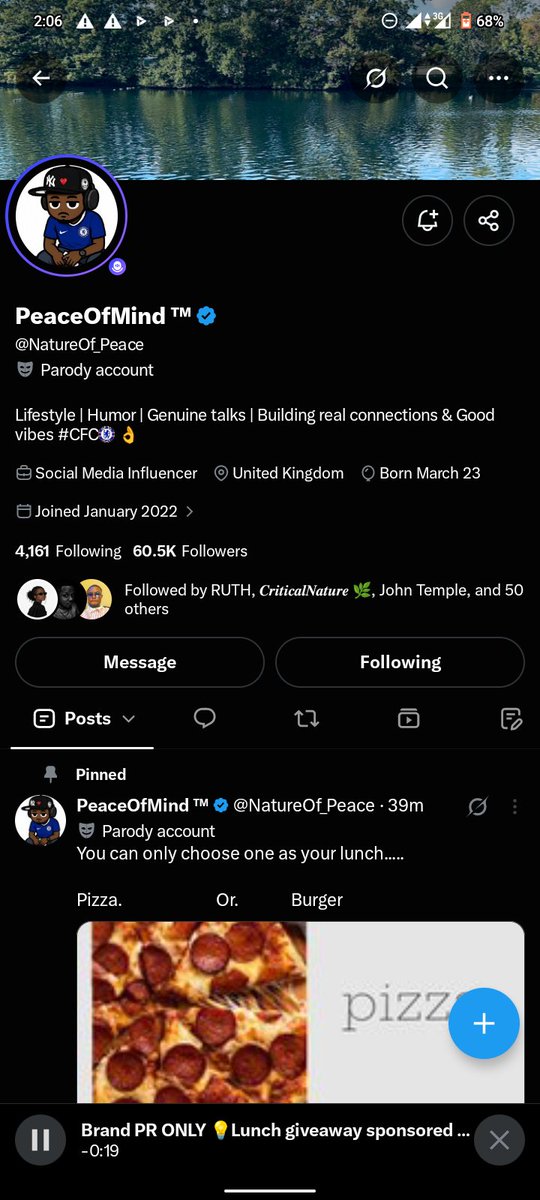Open pinned post three-dot menu
The width and height of the screenshot is (540, 1200).
coord(515,806)
